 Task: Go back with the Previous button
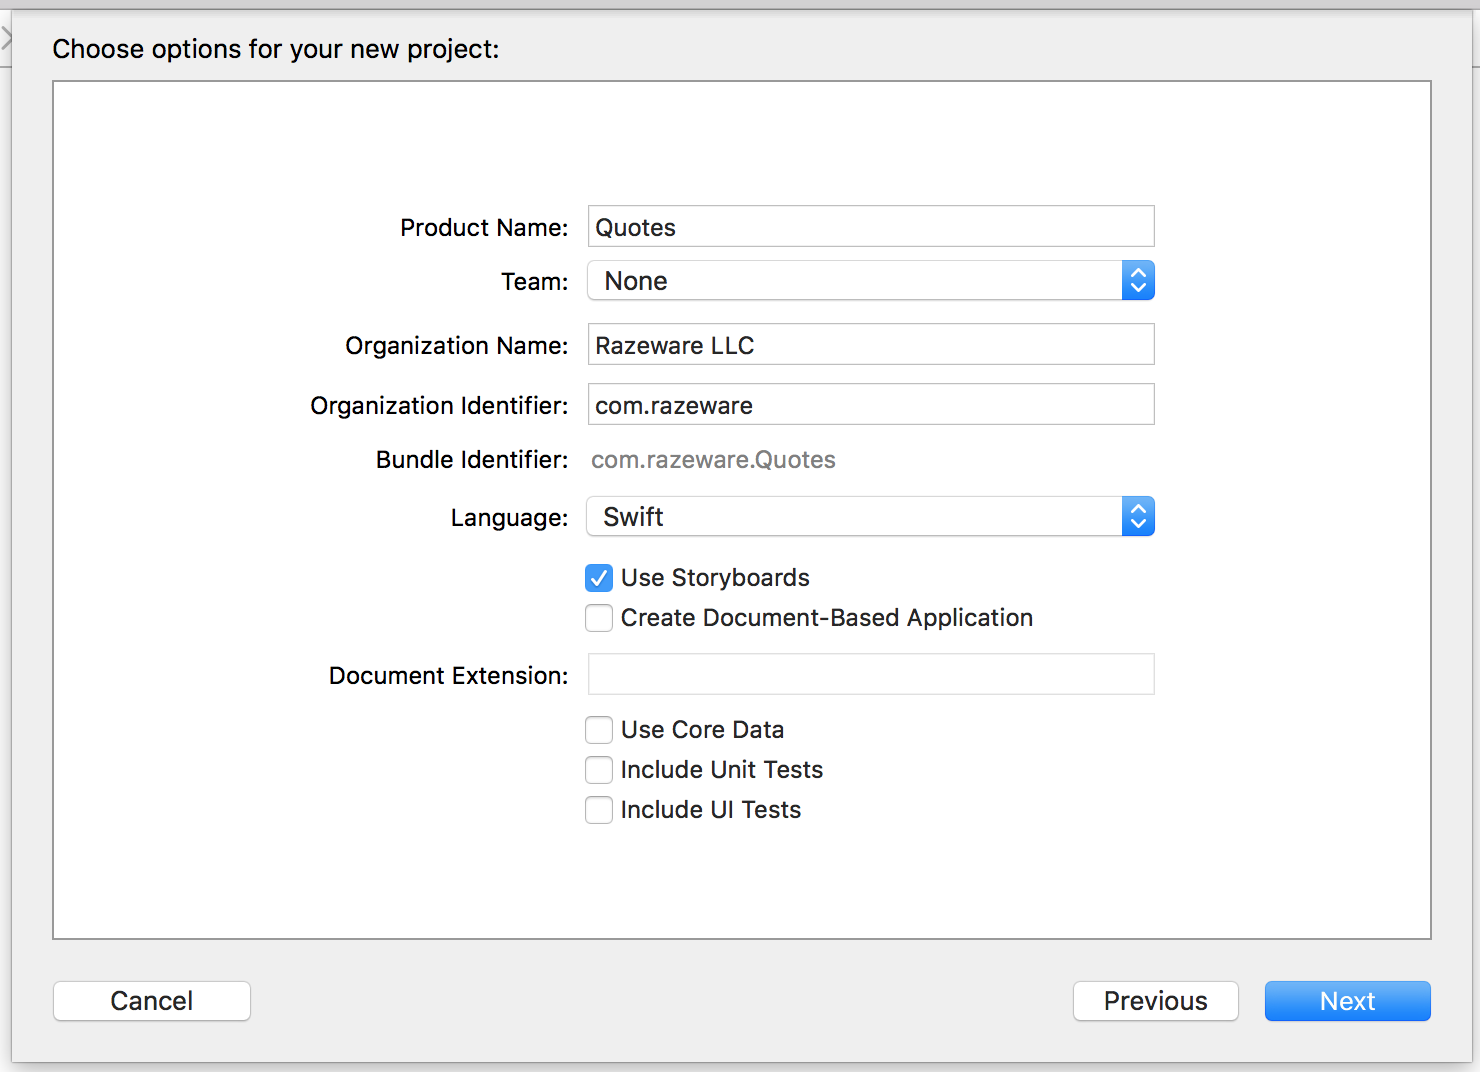click(1155, 1001)
